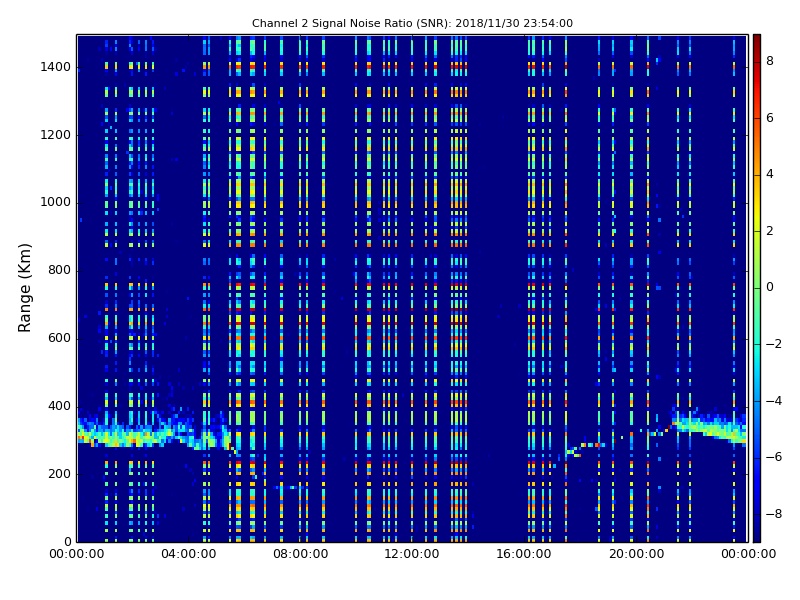The width and height of the screenshot is (800, 600).
Task: Click the 16:00:00 time axis label
Action: coord(523,554)
